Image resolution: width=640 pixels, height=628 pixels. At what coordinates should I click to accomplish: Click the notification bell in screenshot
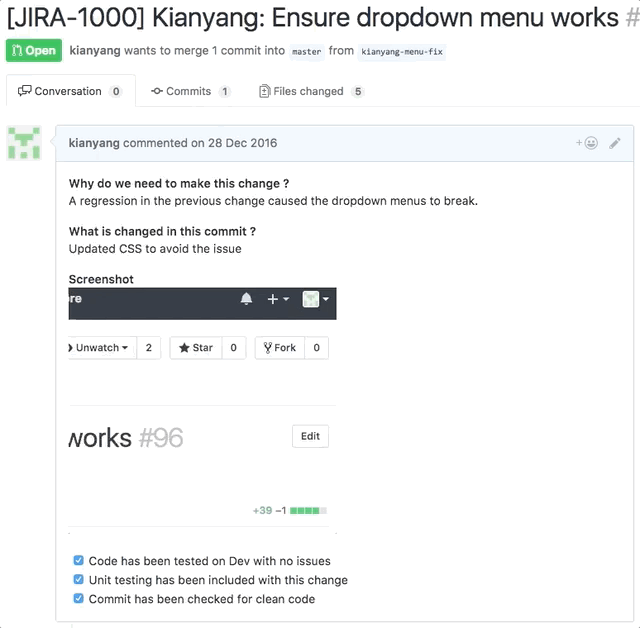[x=246, y=299]
